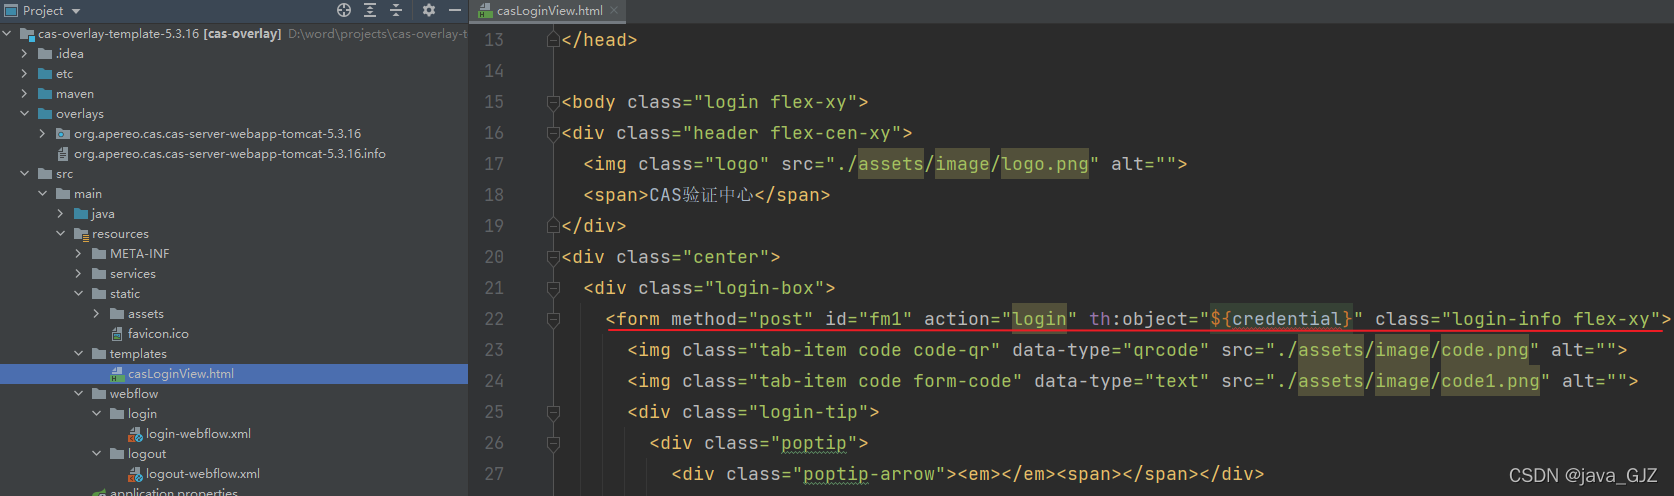1674x496 pixels.
Task: Click the casLoginView.html file icon in tree
Action: 117,374
